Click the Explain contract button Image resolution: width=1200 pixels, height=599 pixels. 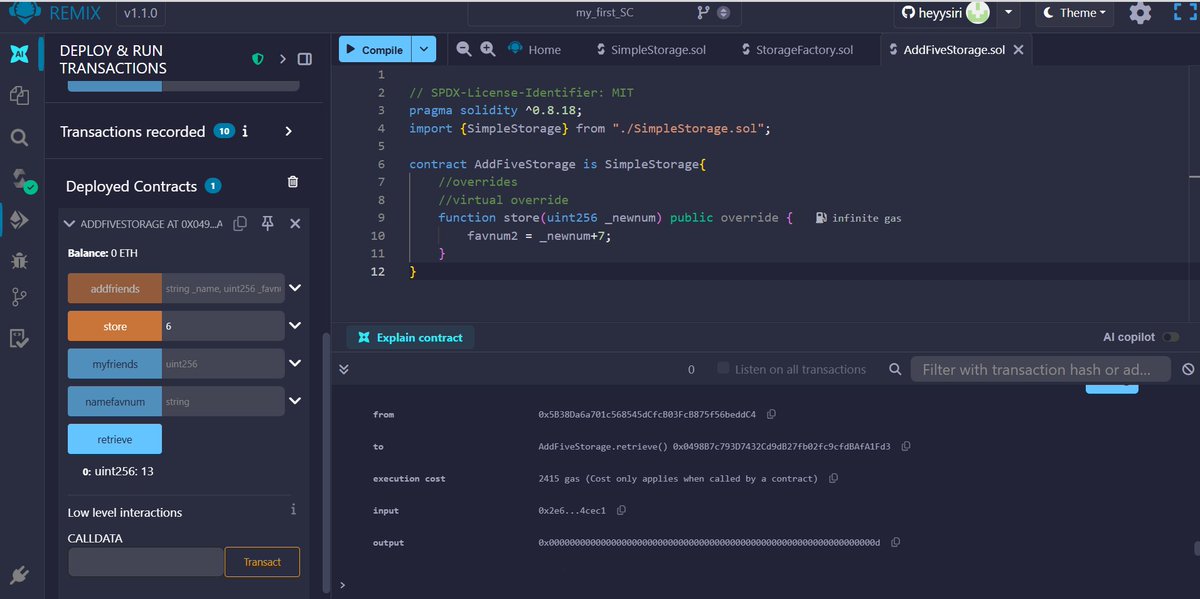pos(410,337)
